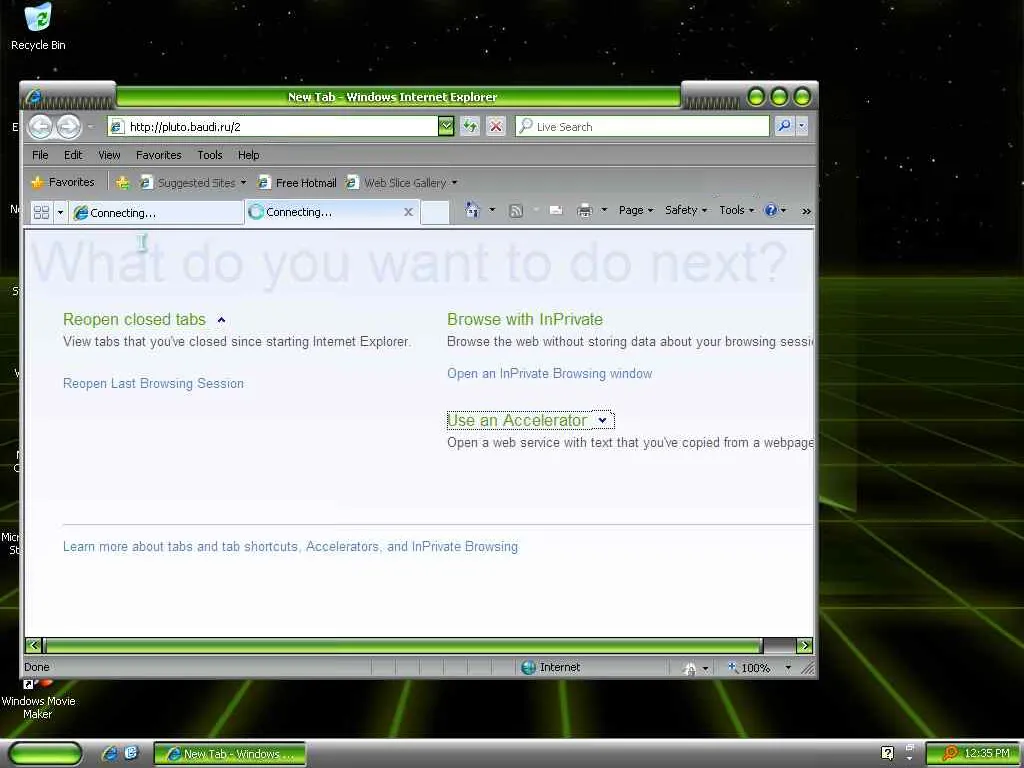Open the Tools menu in the menu bar

[x=210, y=155]
